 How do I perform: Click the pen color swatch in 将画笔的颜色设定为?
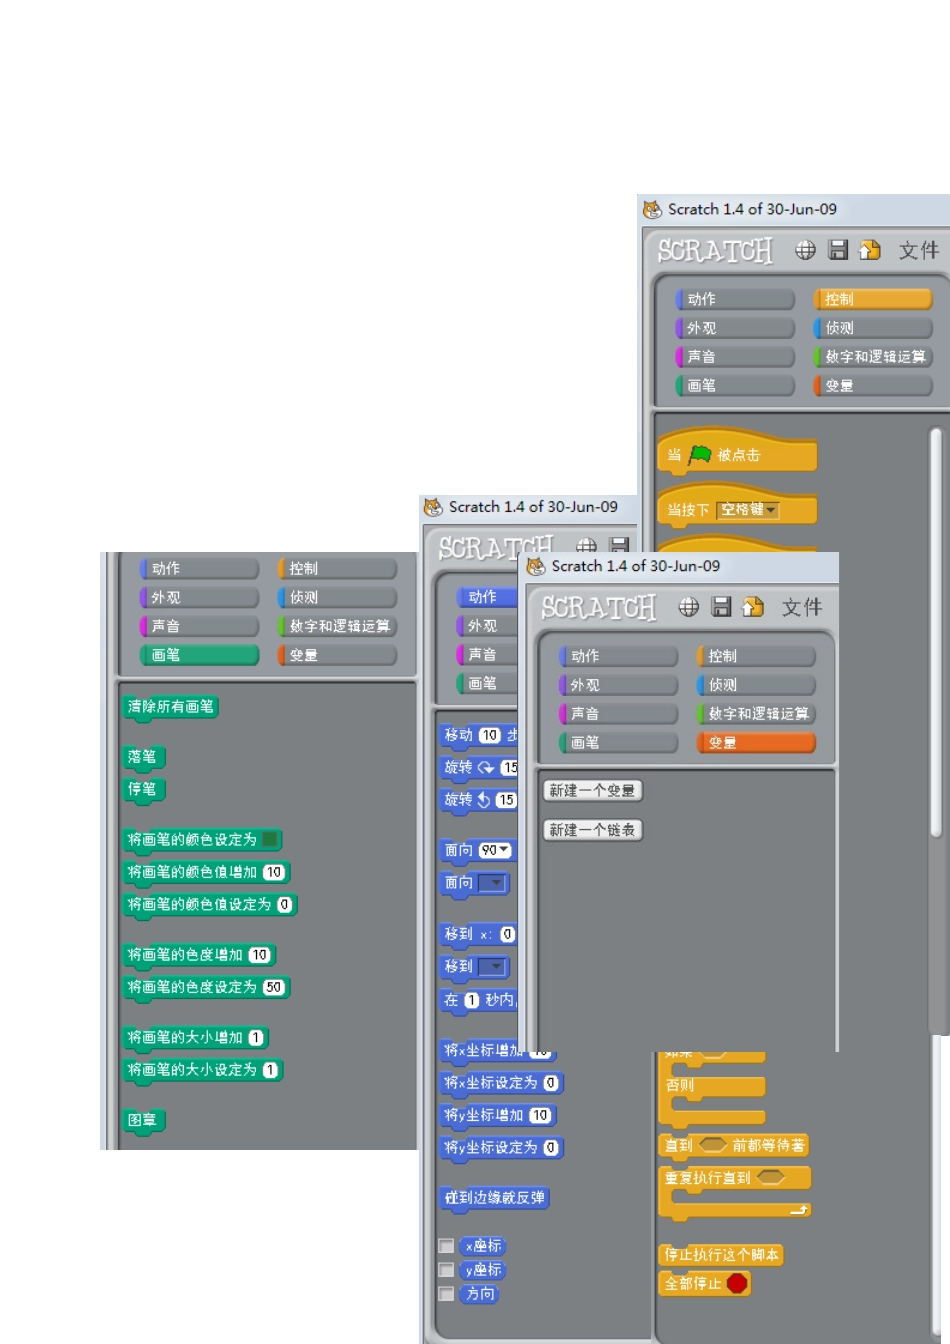point(270,840)
